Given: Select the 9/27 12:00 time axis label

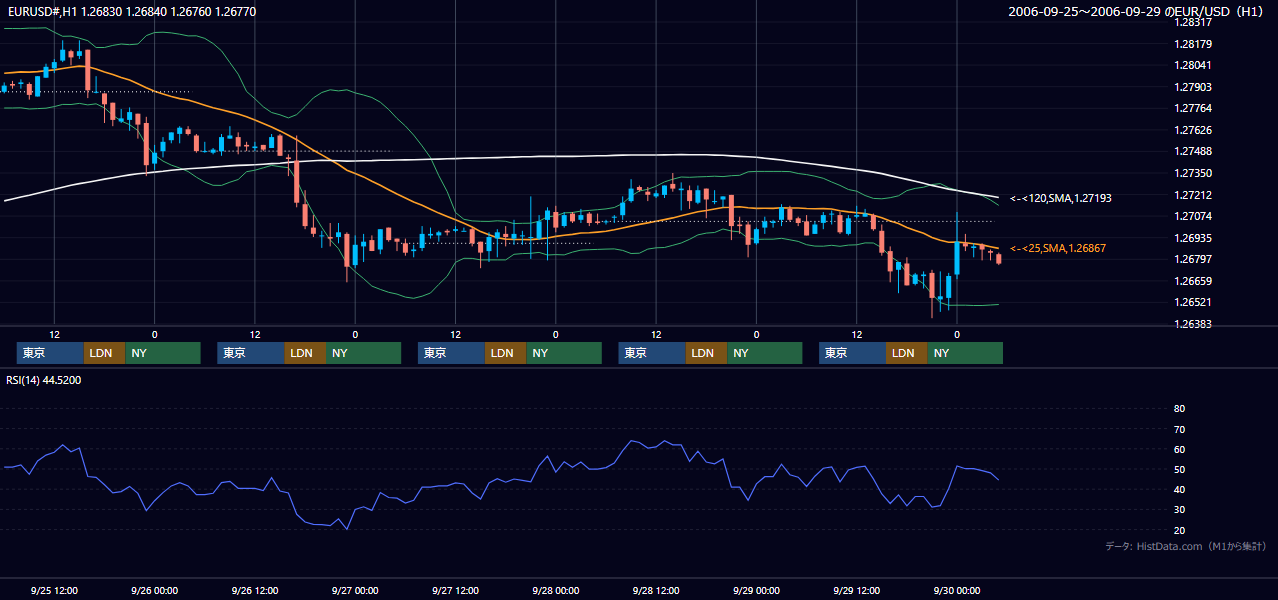Looking at the screenshot, I should (x=455, y=590).
